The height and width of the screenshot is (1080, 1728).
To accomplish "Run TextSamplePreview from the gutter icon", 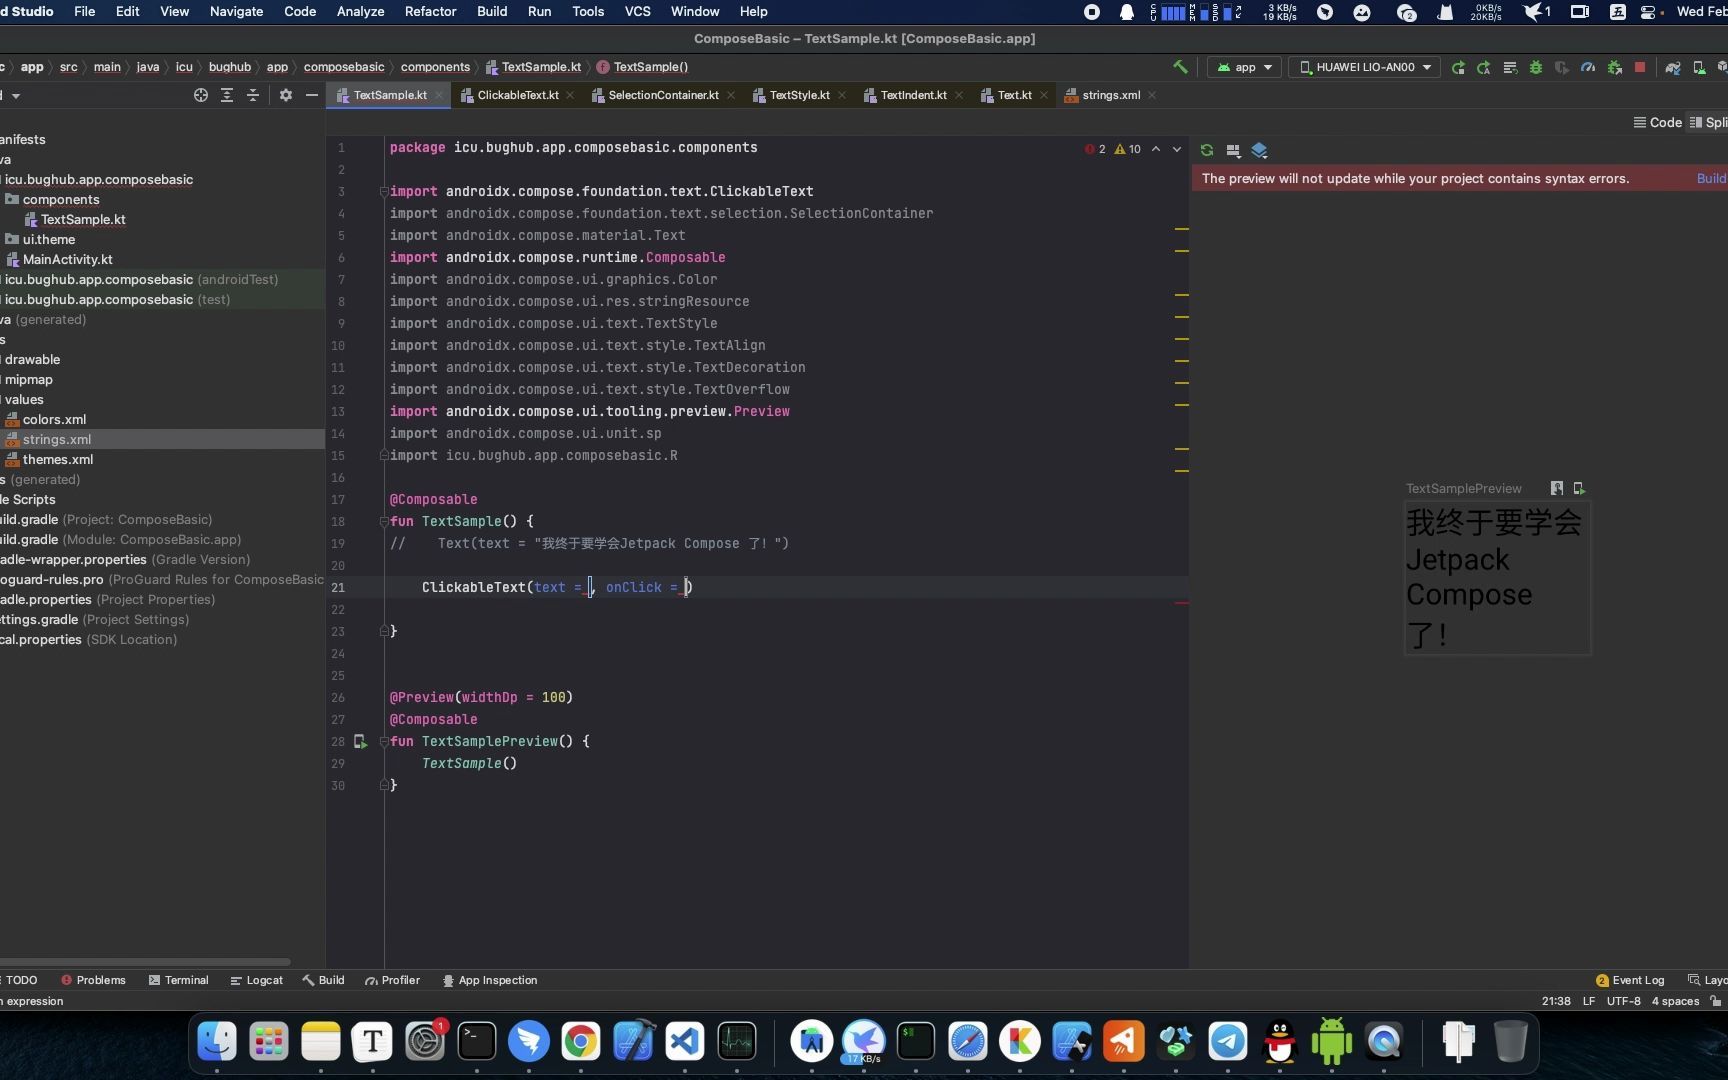I will pyautogui.click(x=361, y=741).
